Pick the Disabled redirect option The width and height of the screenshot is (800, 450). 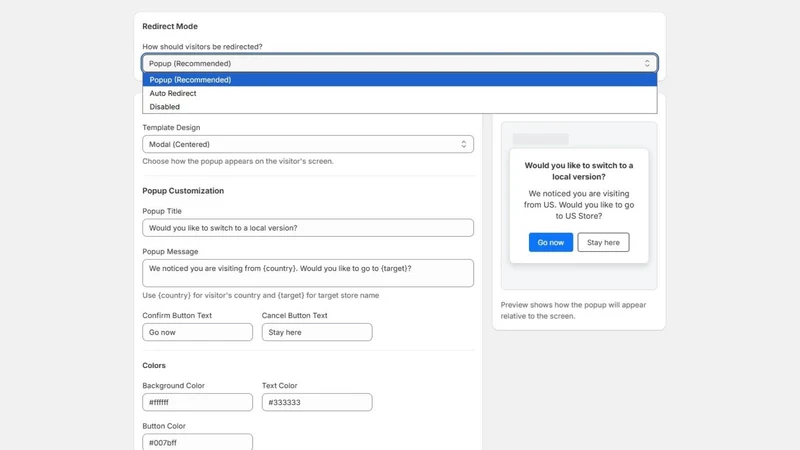coord(399,107)
